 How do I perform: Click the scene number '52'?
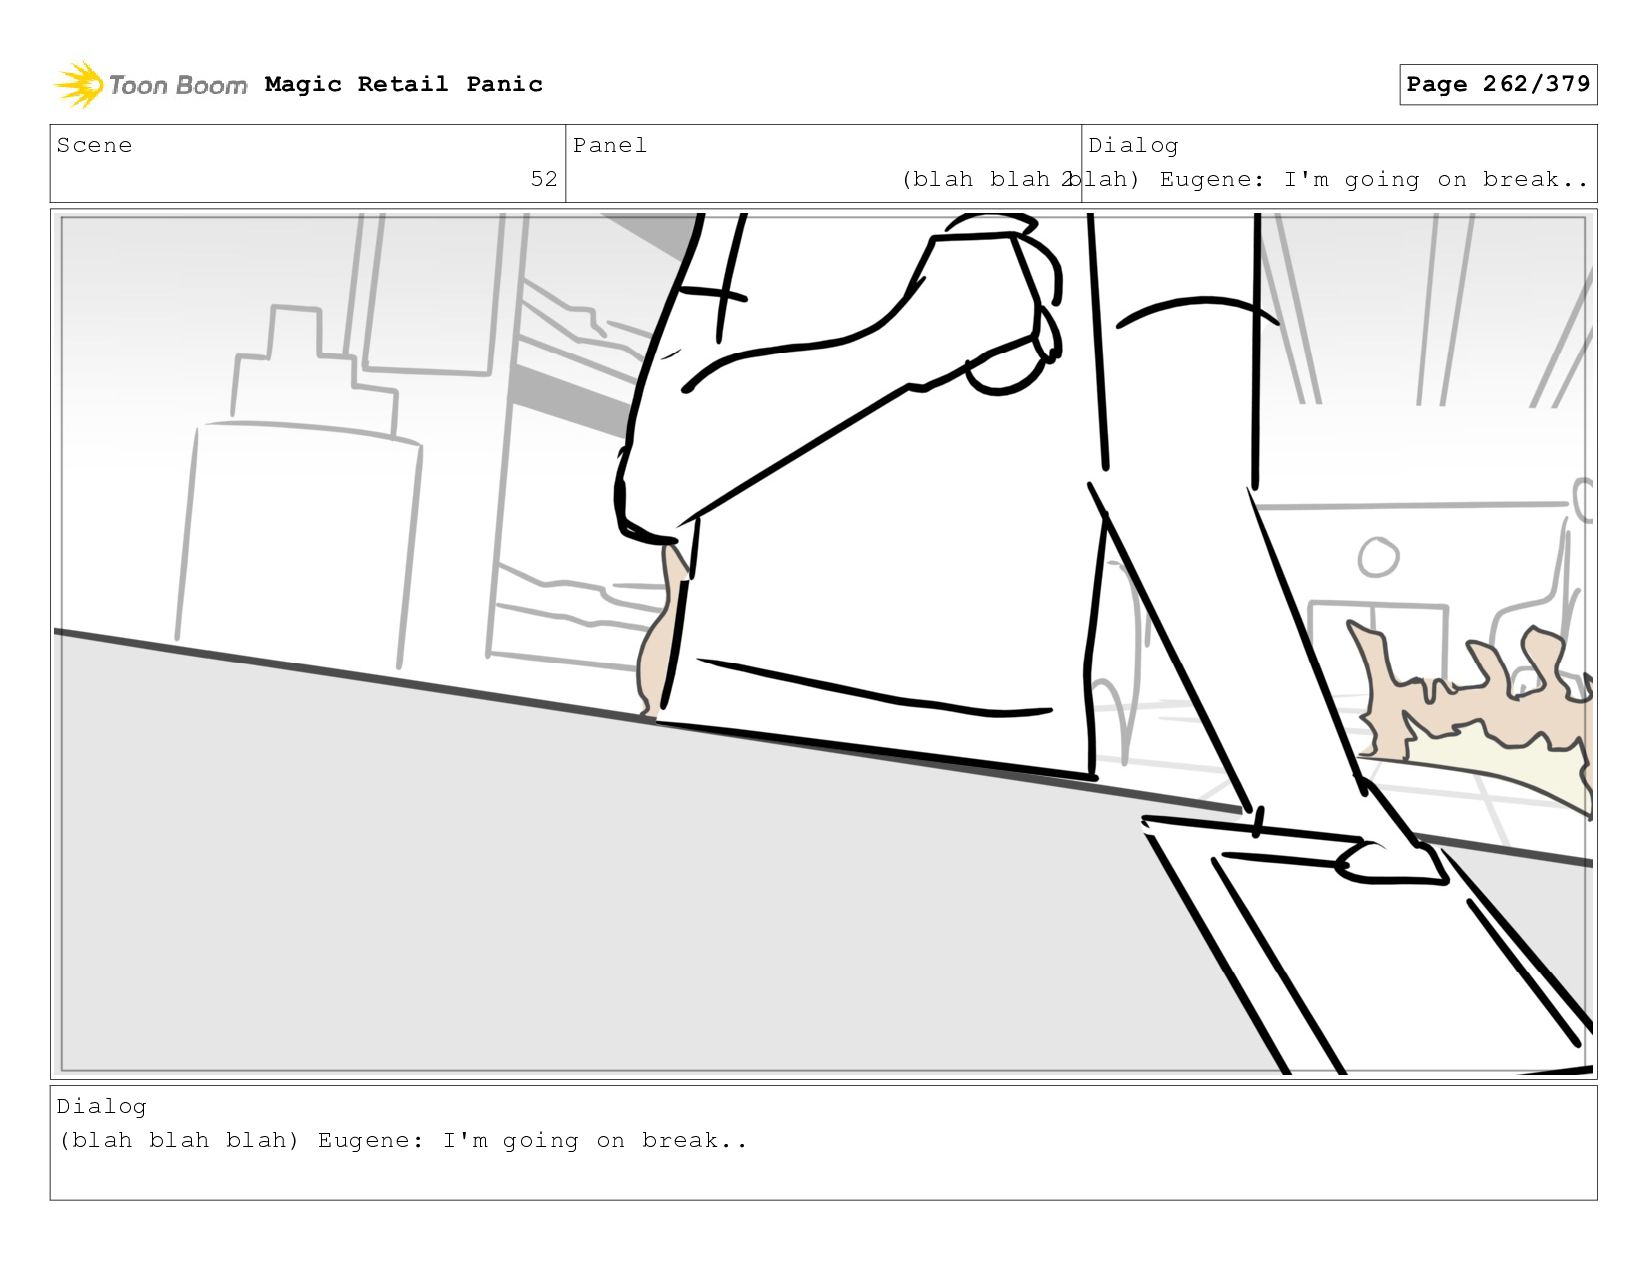pos(544,179)
